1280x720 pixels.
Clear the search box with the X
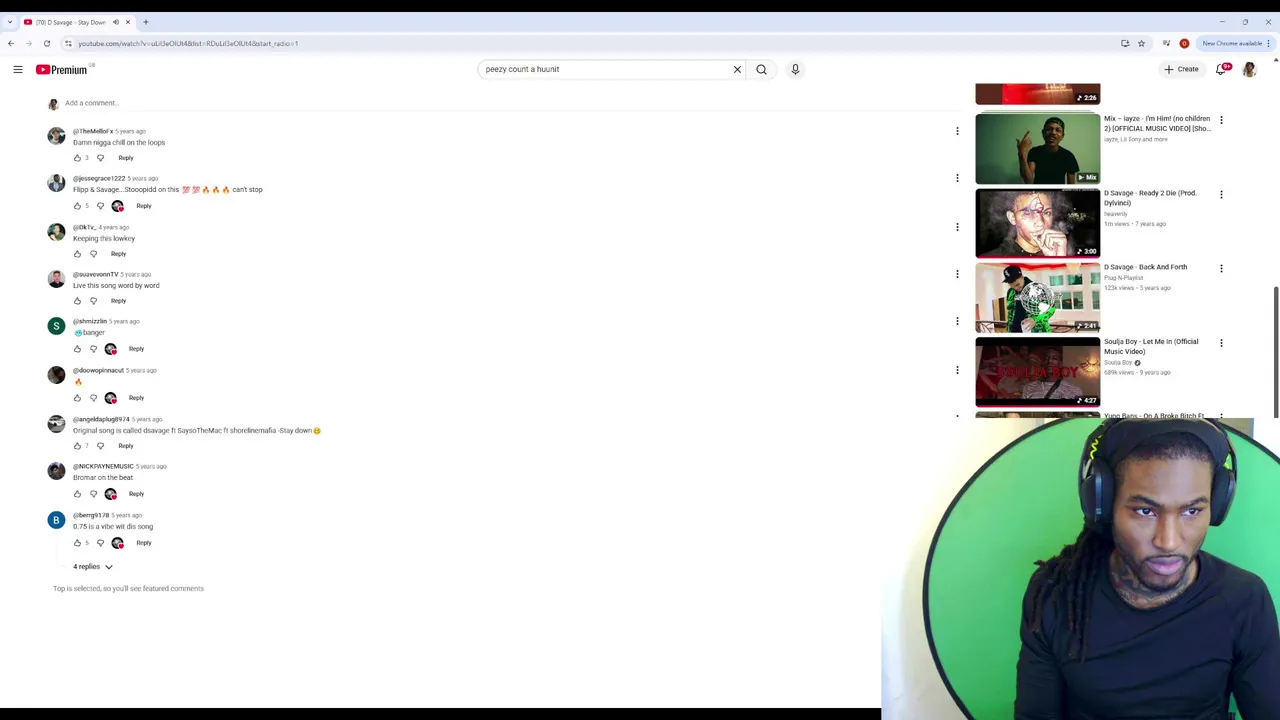coord(737,69)
